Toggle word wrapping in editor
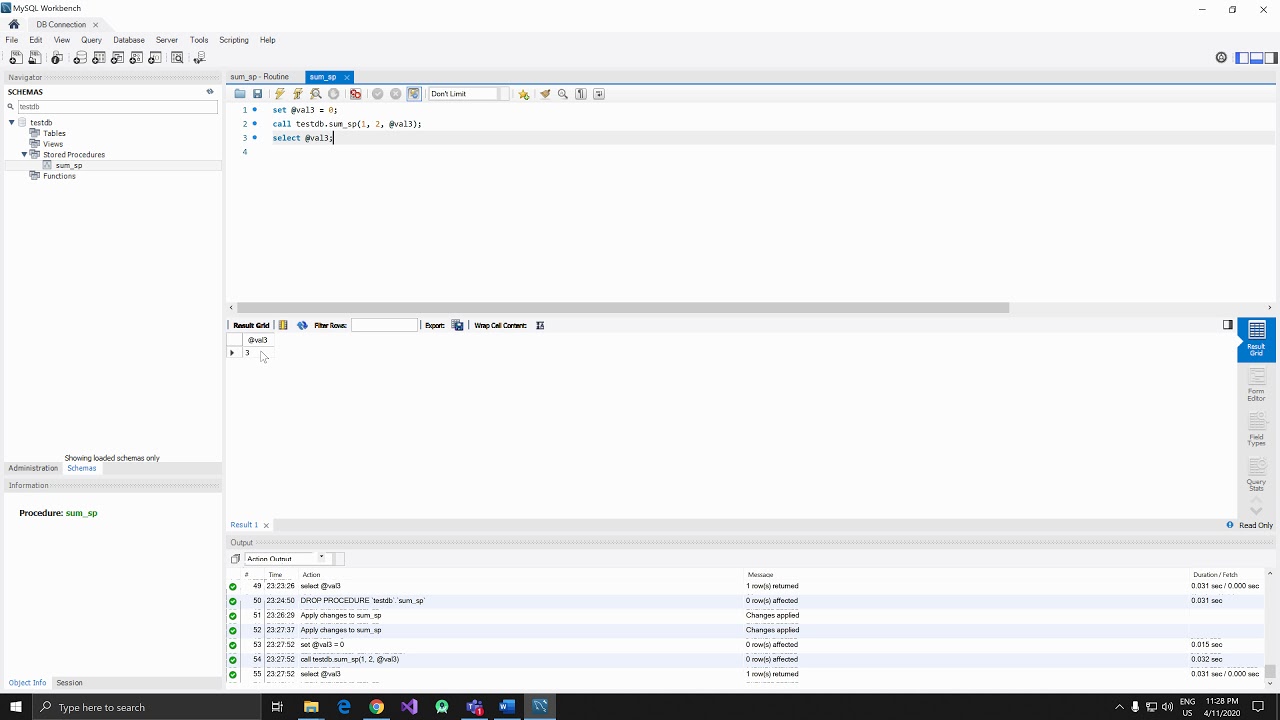The height and width of the screenshot is (720, 1280). tap(599, 94)
